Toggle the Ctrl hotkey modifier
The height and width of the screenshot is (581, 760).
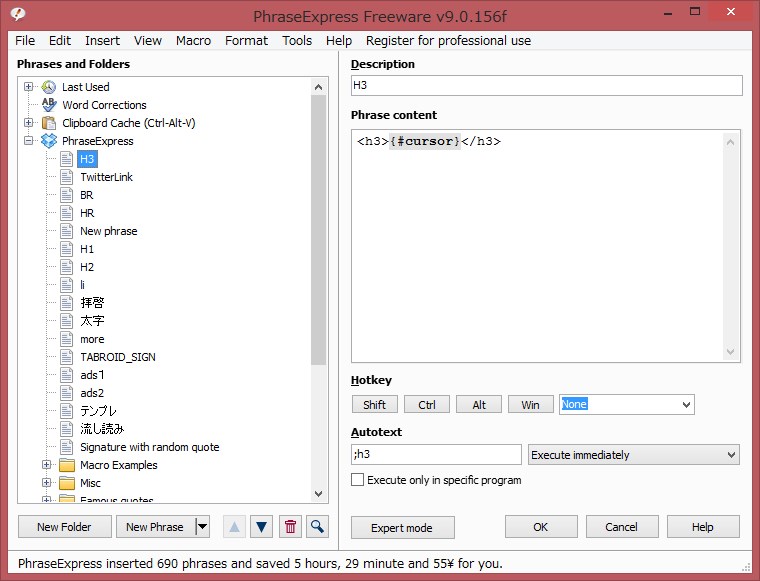click(x=427, y=405)
